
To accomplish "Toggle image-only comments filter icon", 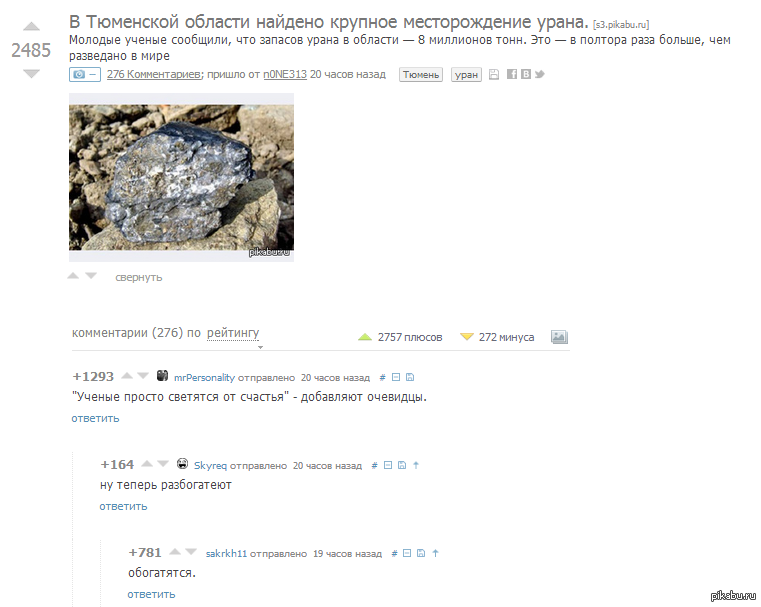I will tap(559, 337).
